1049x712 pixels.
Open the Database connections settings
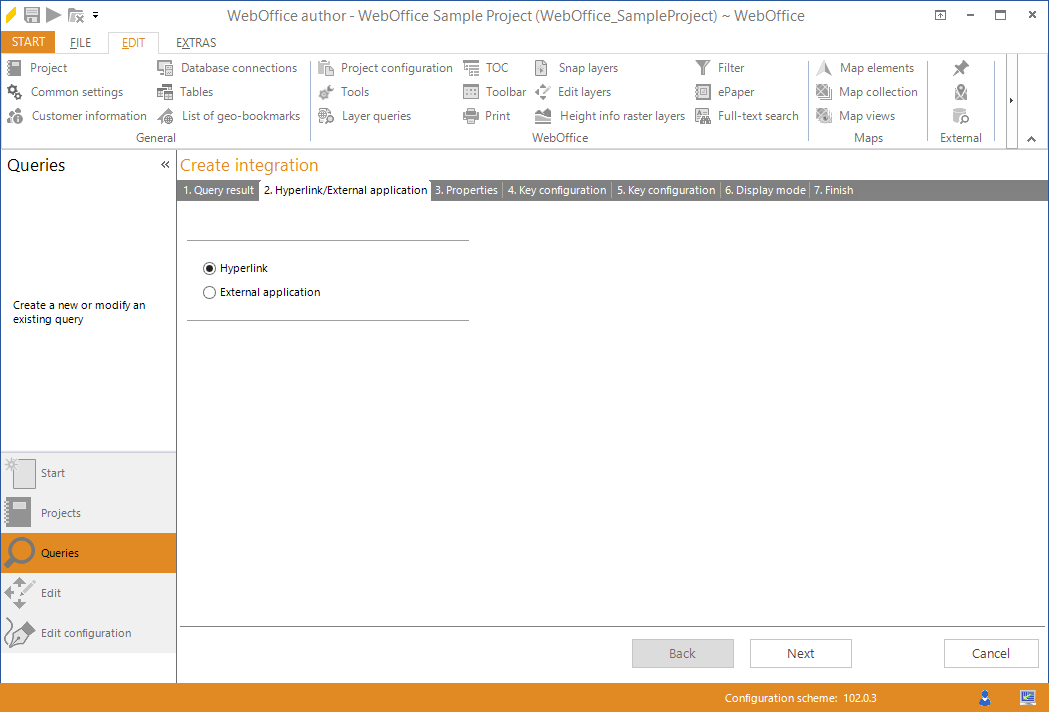pyautogui.click(x=238, y=67)
